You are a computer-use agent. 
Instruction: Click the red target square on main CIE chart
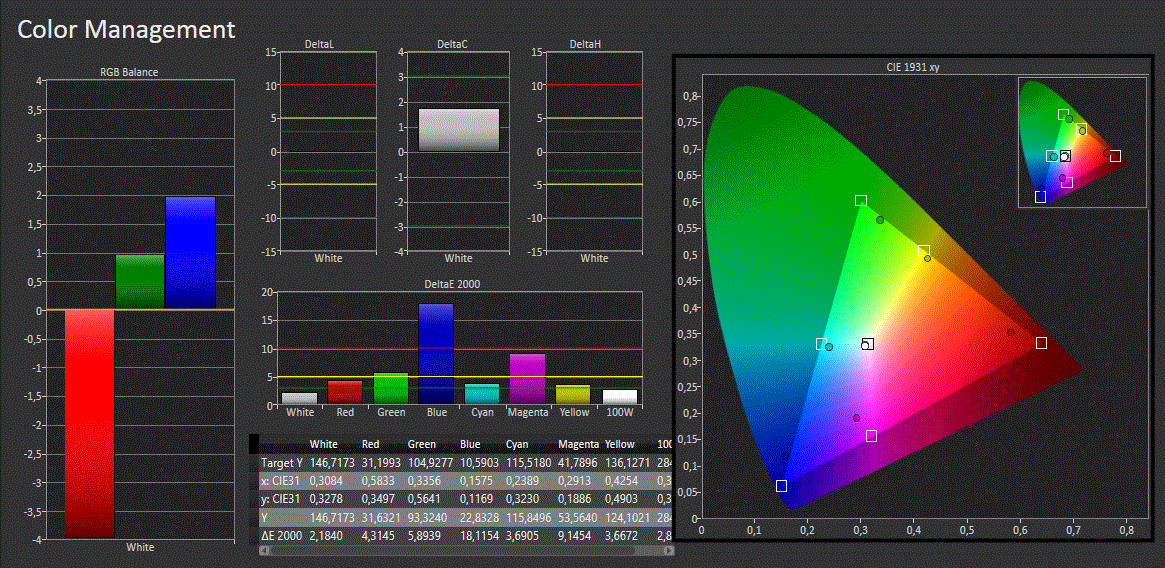(1041, 343)
